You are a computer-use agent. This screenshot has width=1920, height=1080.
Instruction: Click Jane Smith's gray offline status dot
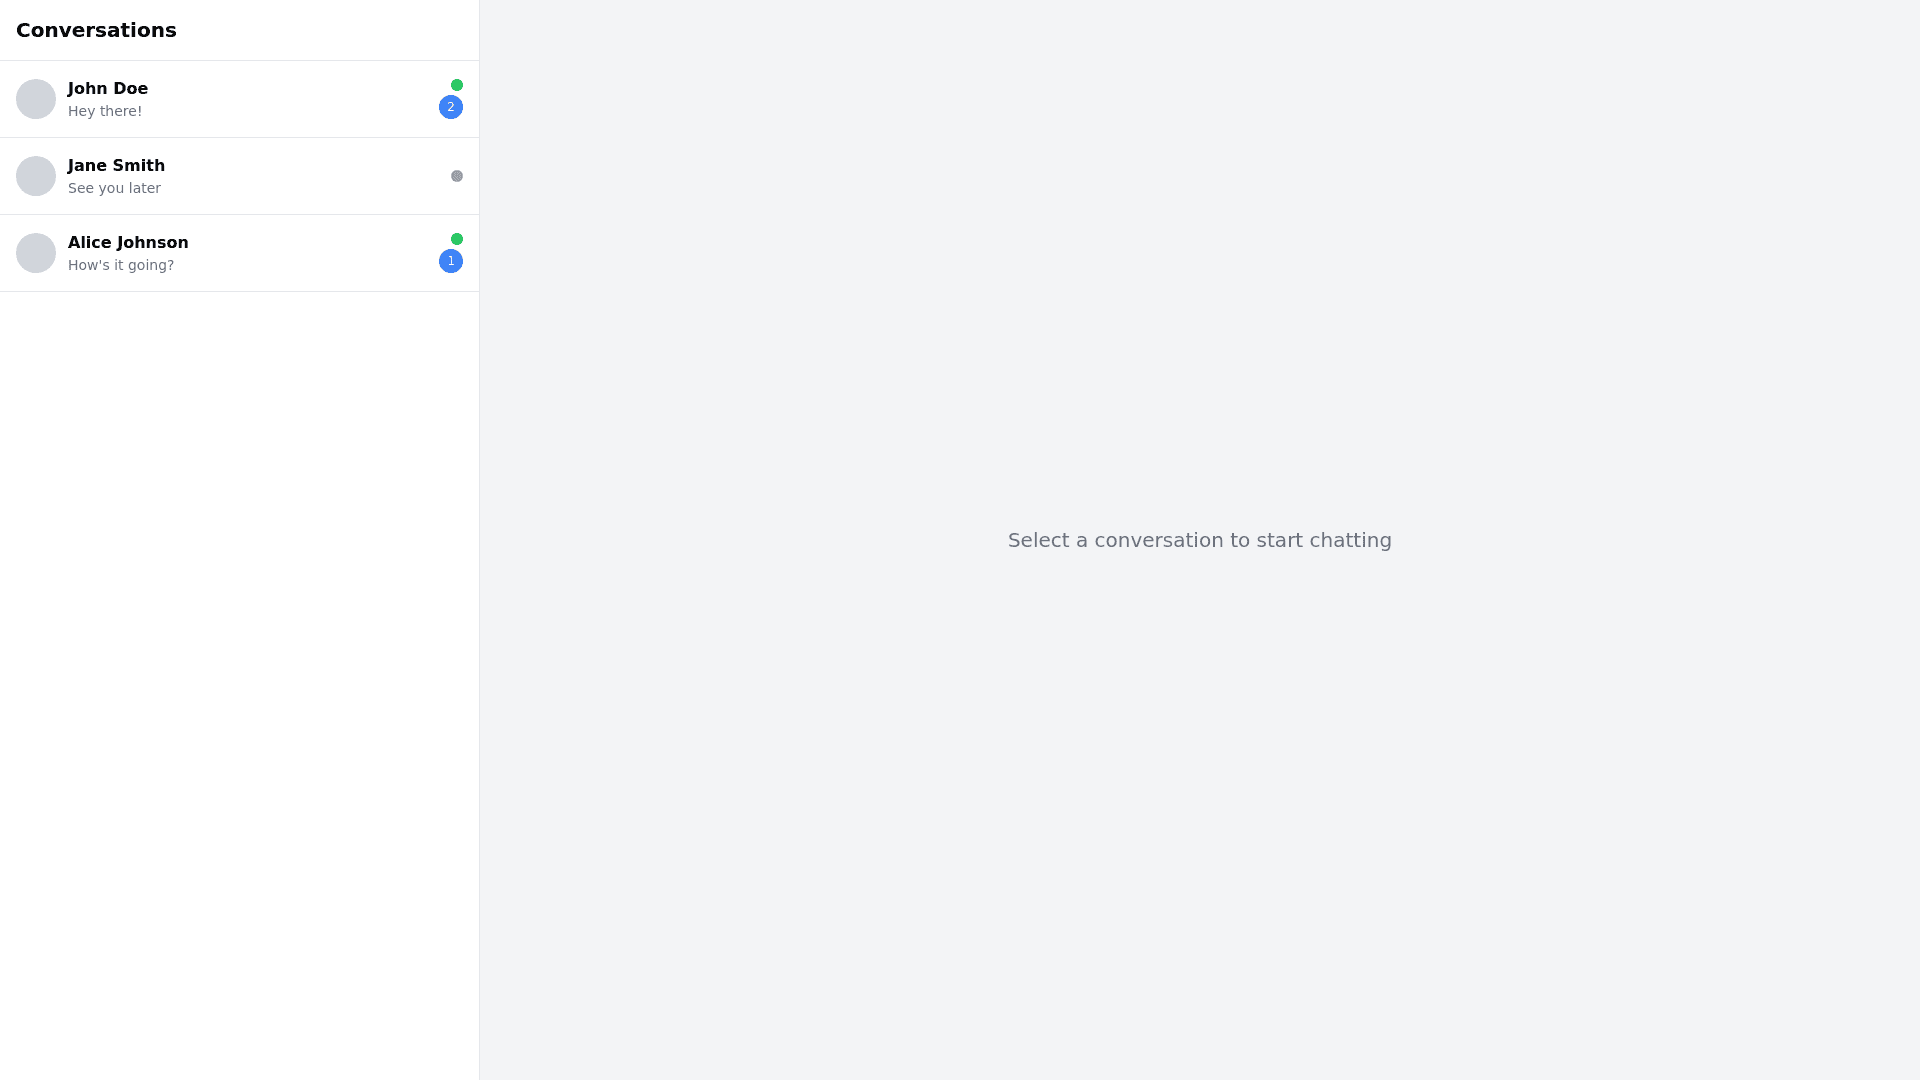click(x=457, y=176)
